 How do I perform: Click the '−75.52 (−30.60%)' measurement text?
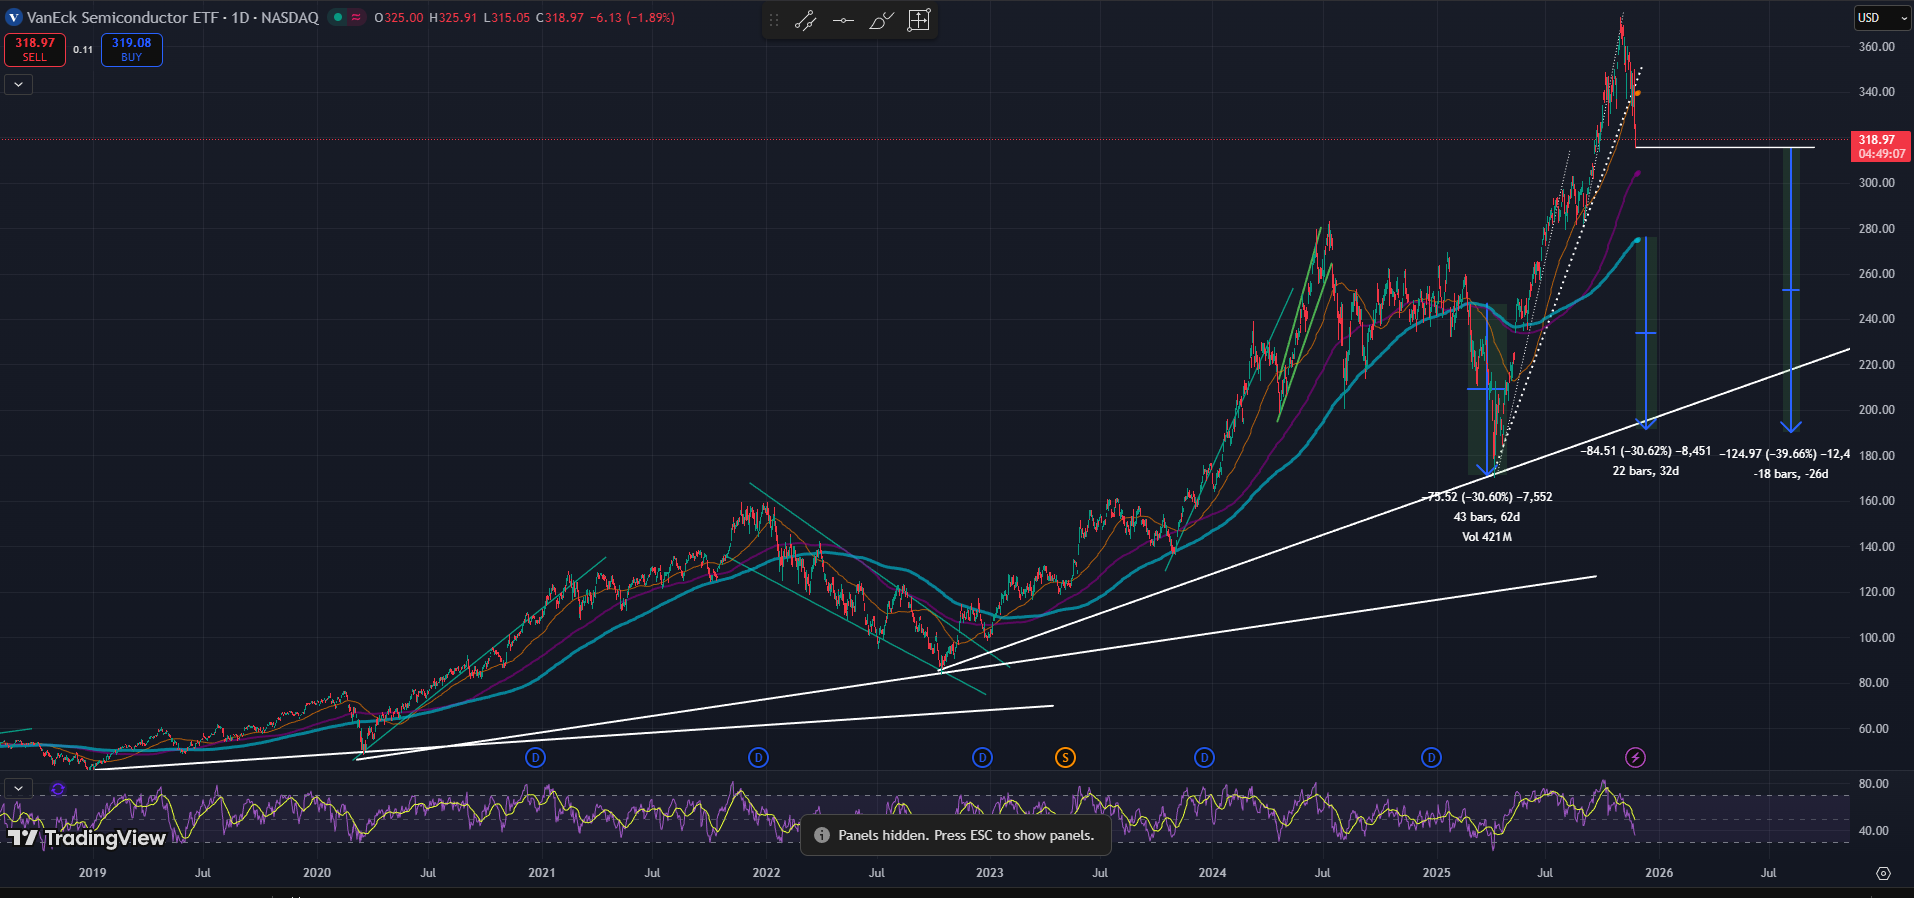(1487, 497)
